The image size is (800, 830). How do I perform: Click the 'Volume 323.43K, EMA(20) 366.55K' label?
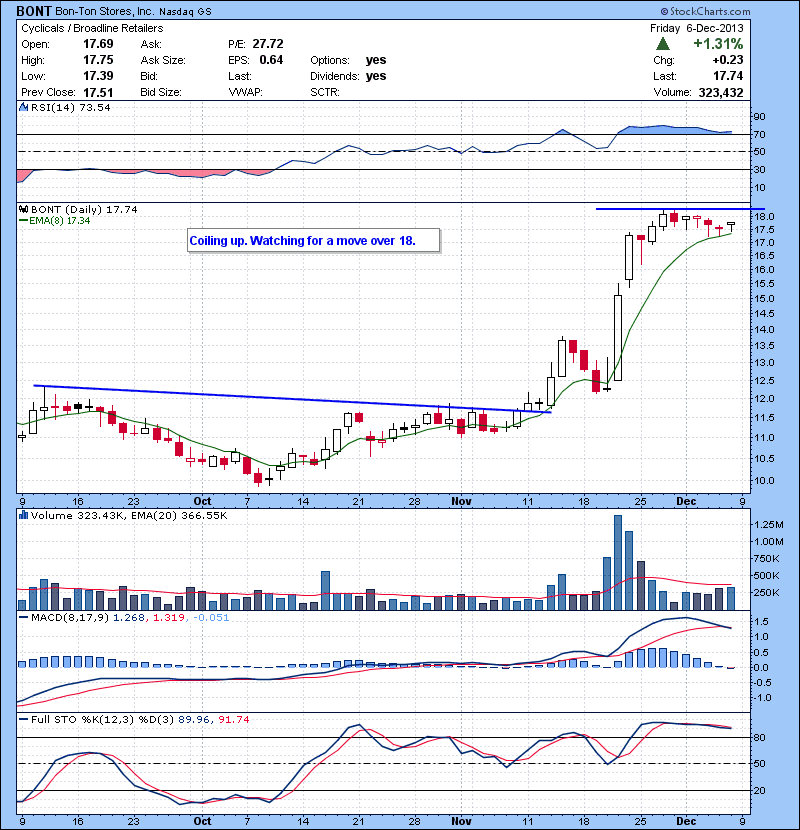(x=129, y=516)
